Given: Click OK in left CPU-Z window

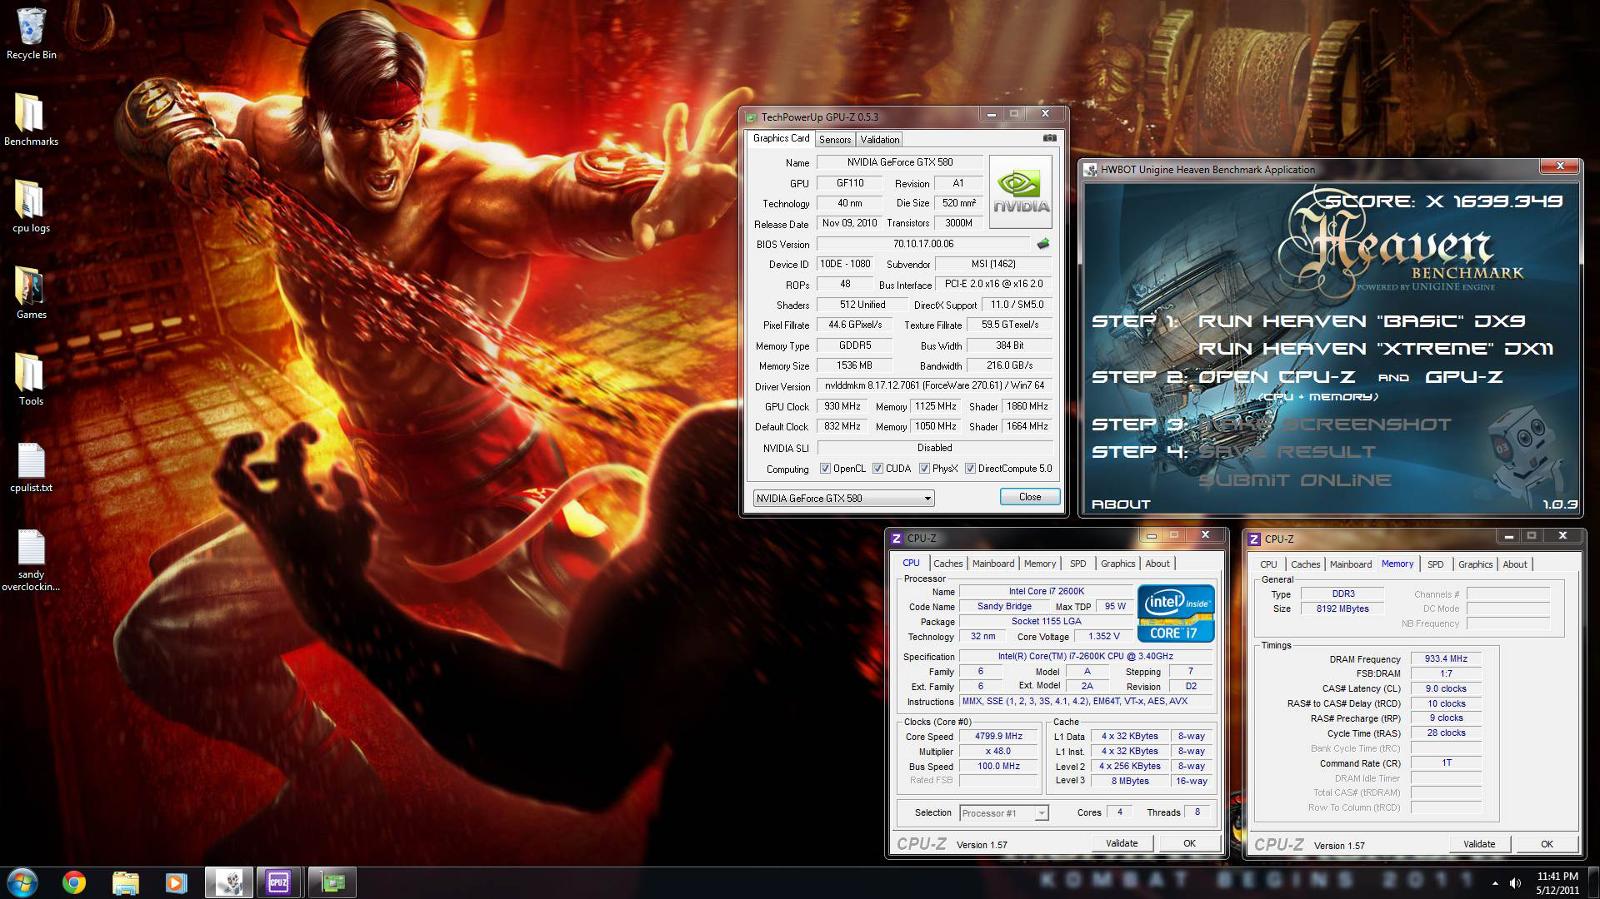Looking at the screenshot, I should click(1190, 843).
